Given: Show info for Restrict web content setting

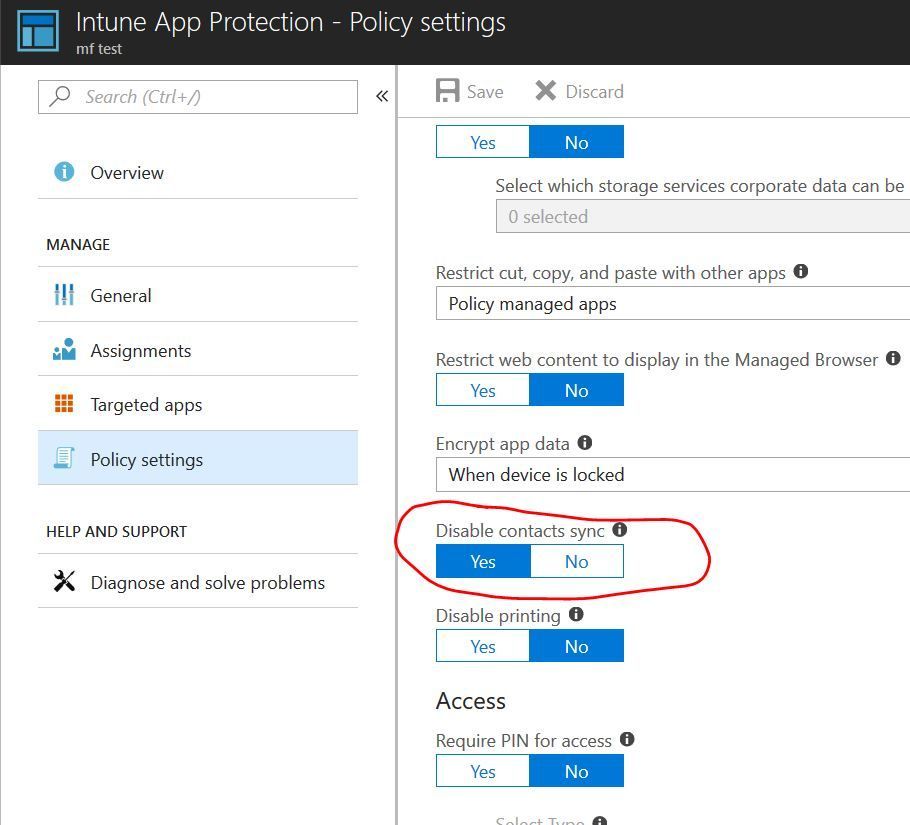Looking at the screenshot, I should [893, 358].
